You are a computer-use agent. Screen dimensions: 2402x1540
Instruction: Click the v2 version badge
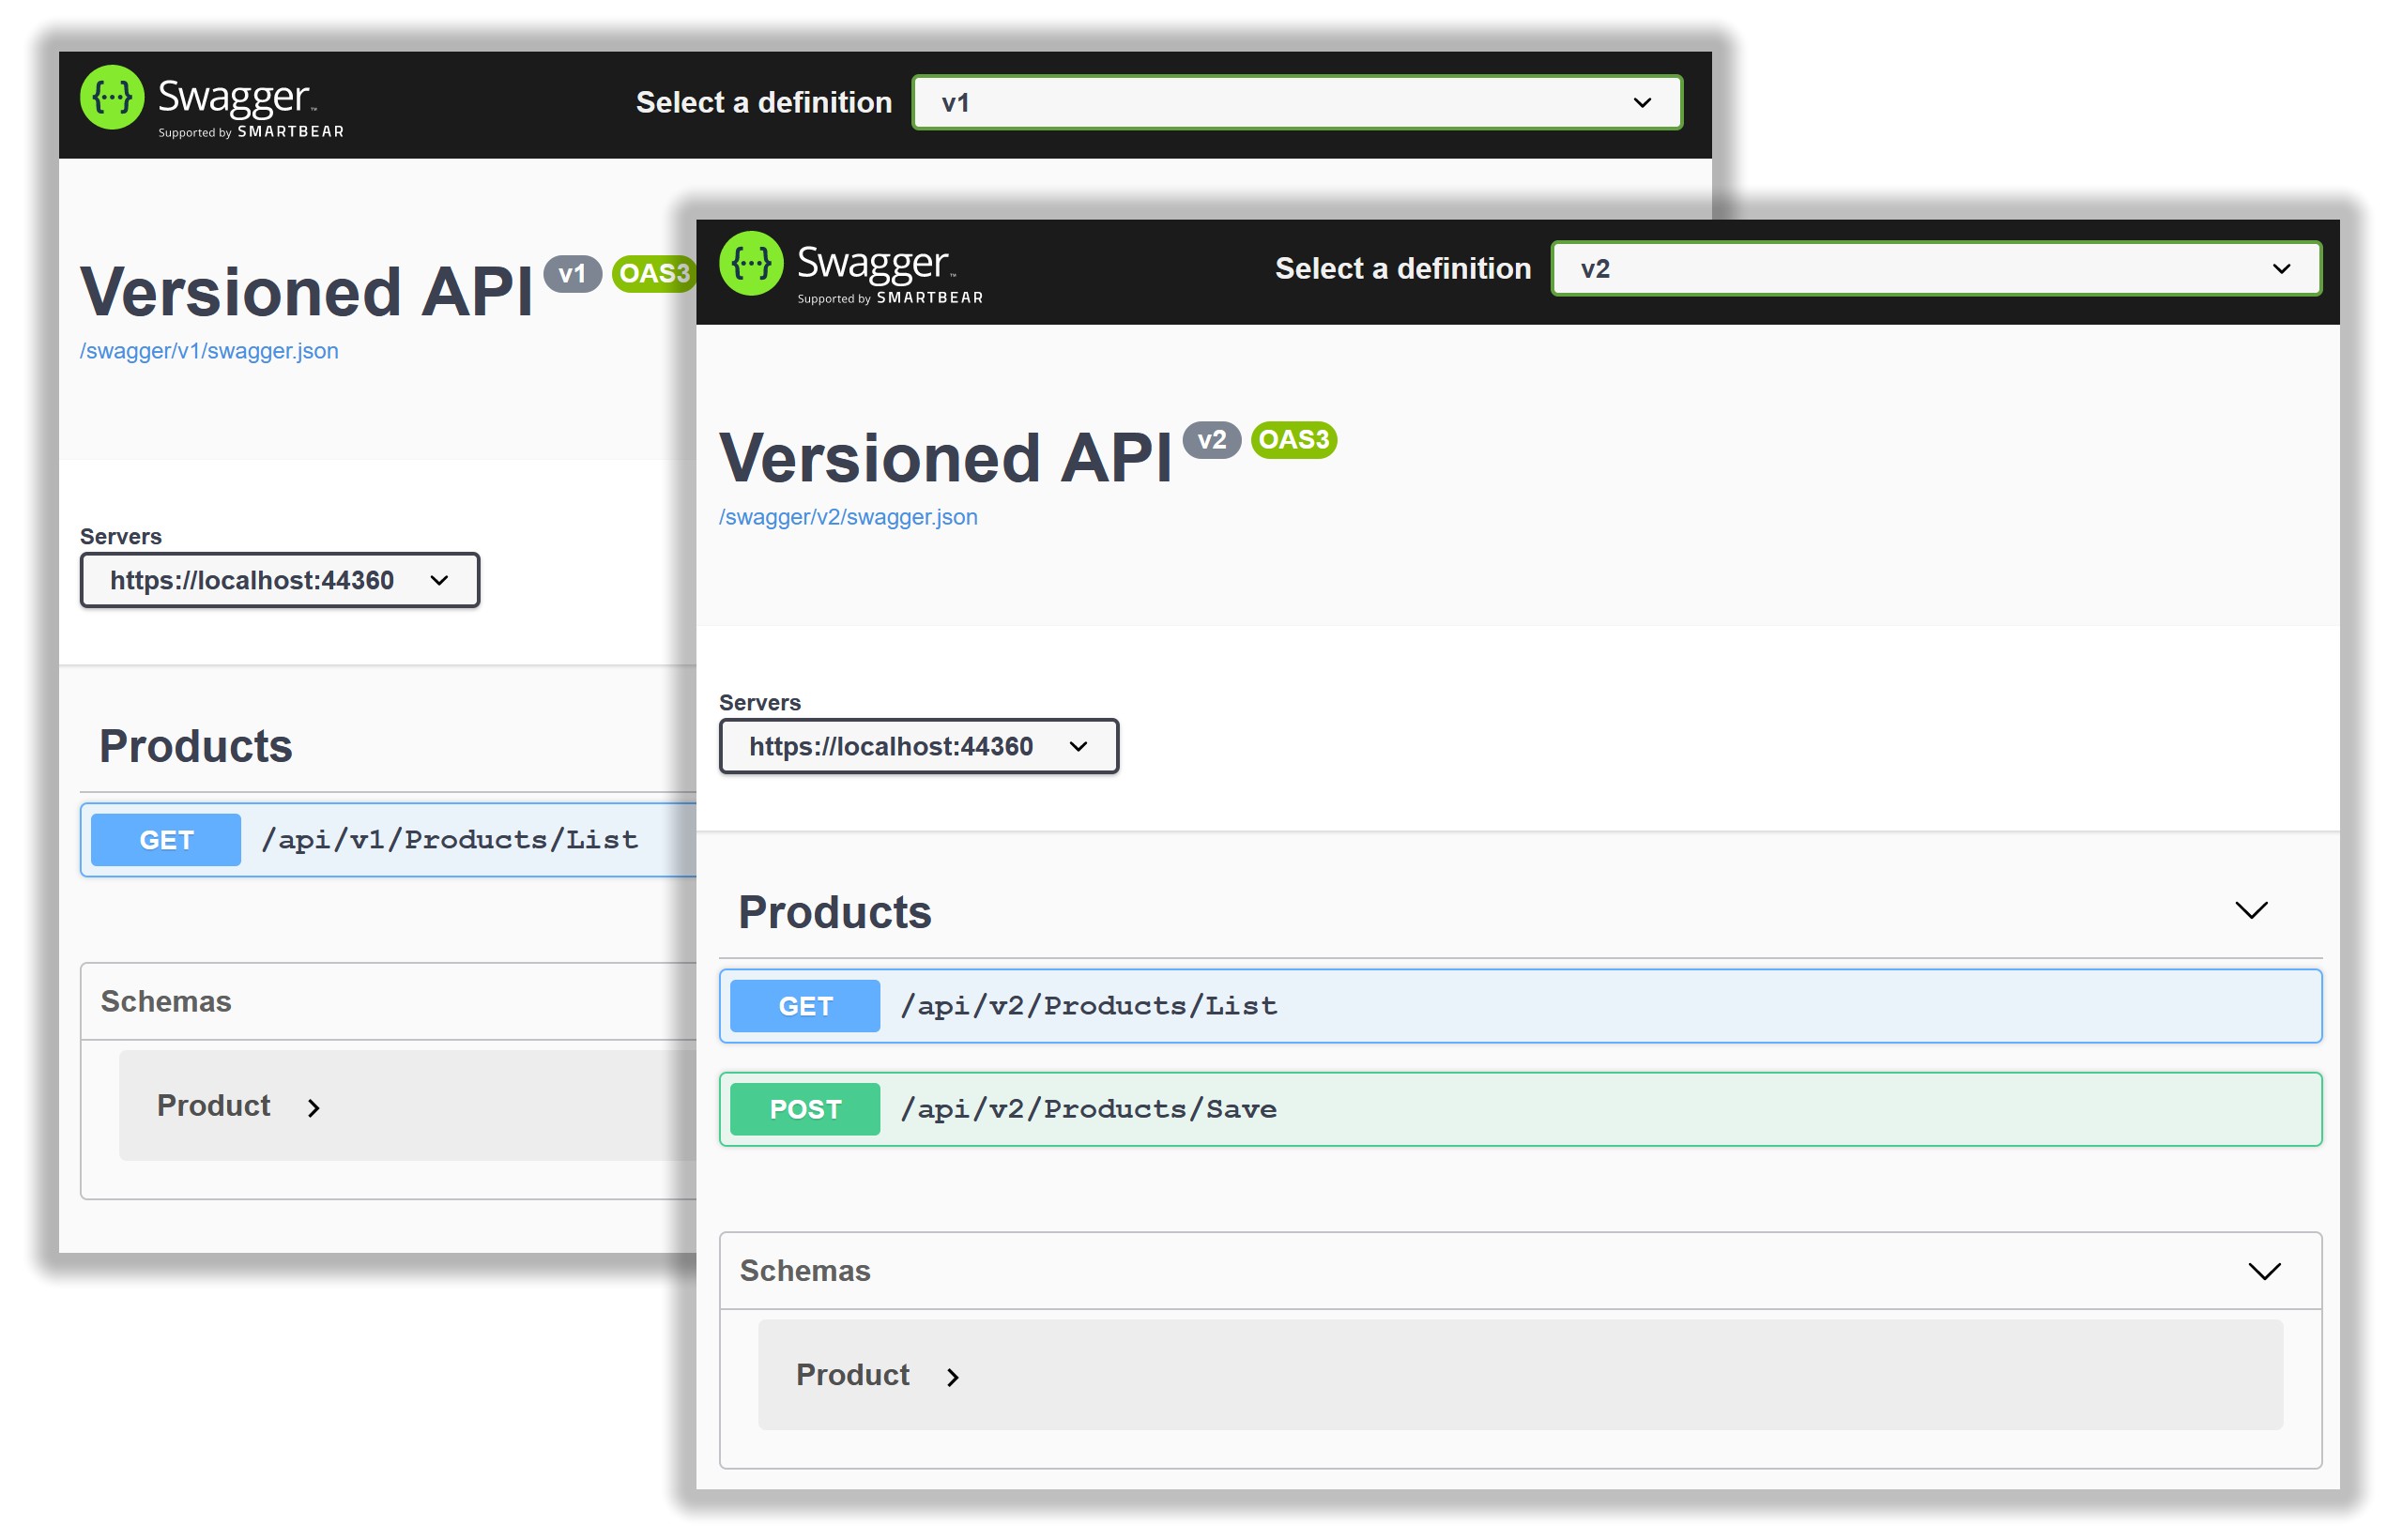click(1211, 440)
